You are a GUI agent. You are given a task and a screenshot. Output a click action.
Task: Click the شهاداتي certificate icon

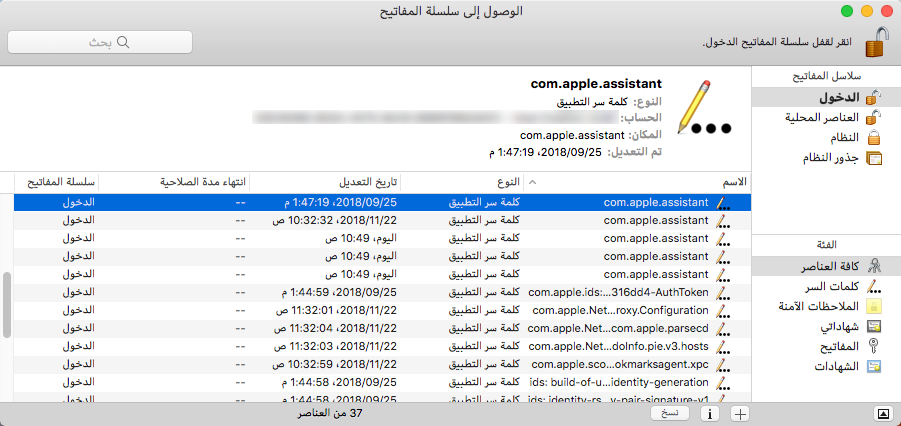pyautogui.click(x=873, y=326)
